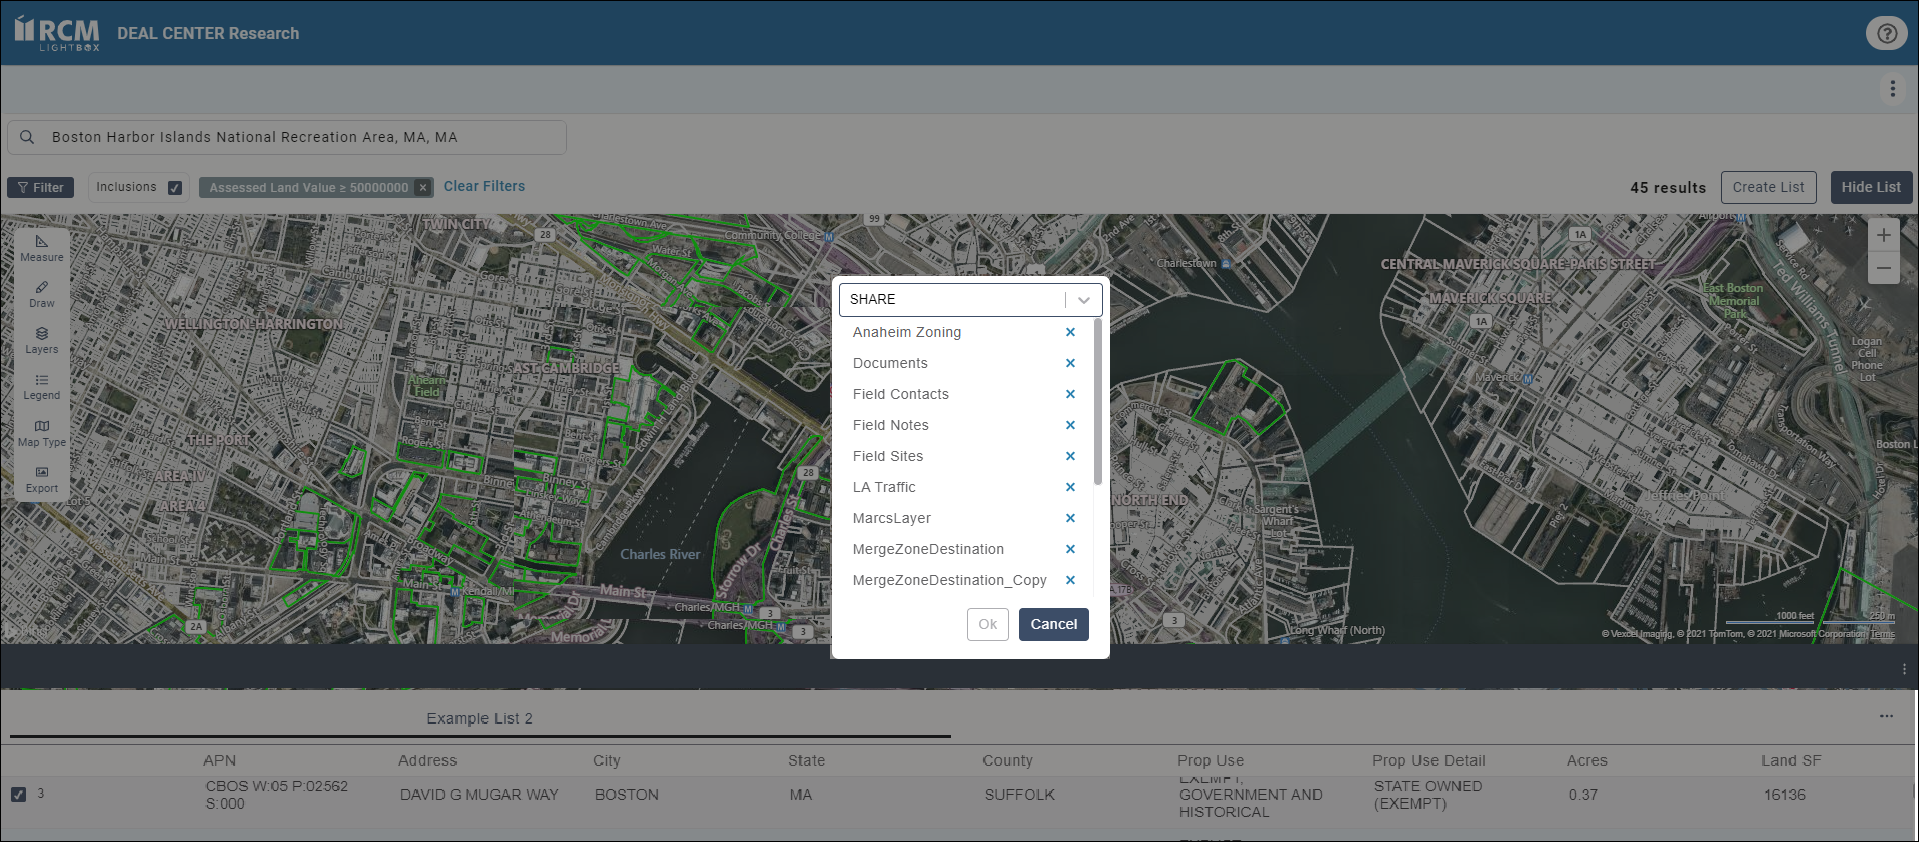
Task: Remove the Assessed Land Value filter chip
Action: click(x=423, y=188)
